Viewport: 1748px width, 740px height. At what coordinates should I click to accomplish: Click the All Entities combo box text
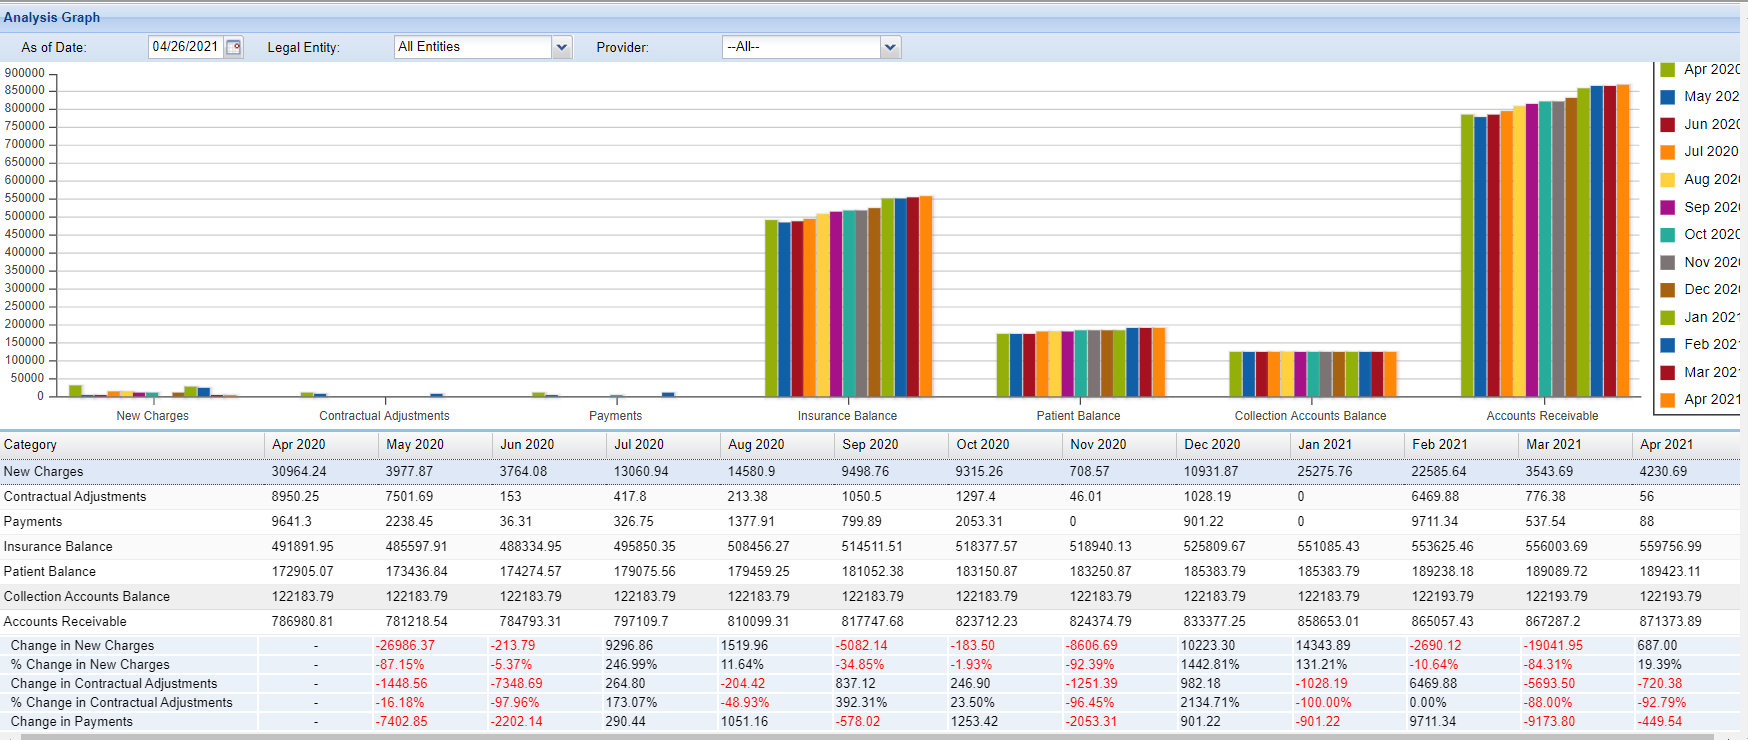click(472, 47)
